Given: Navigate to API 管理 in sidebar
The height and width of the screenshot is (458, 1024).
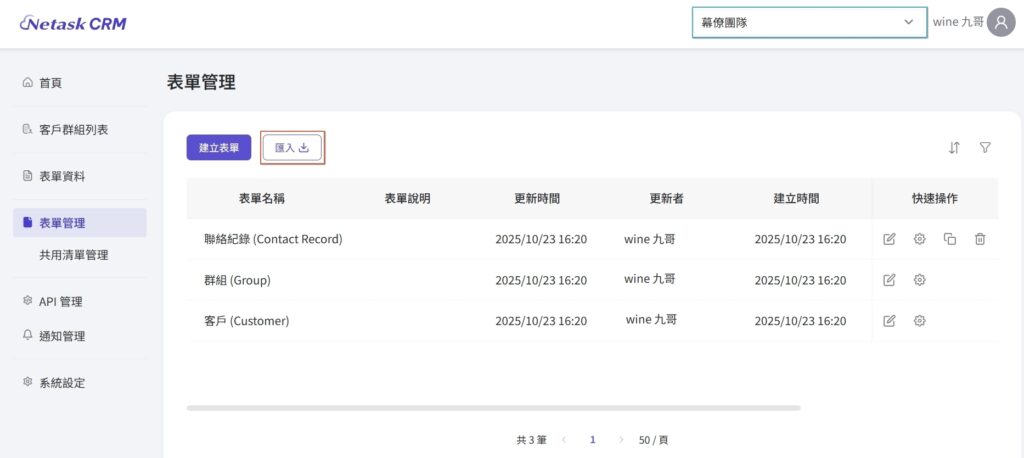Looking at the screenshot, I should coord(60,301).
